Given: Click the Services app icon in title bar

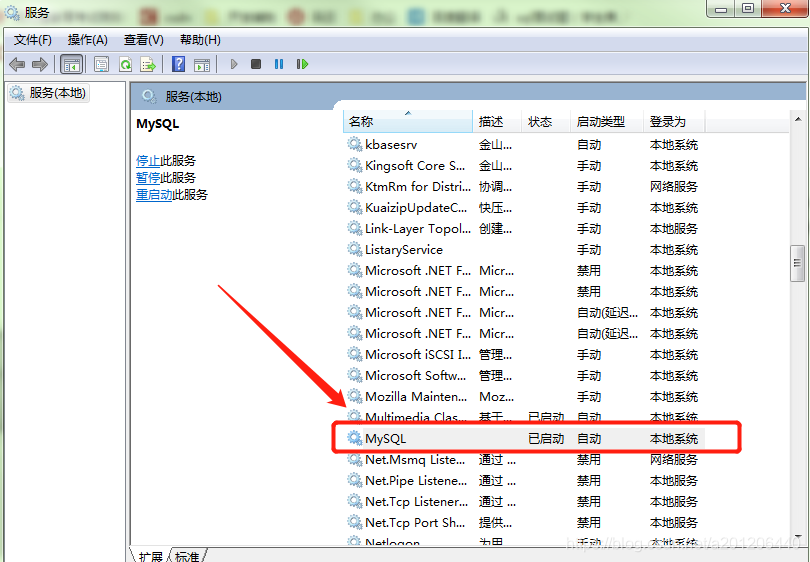Looking at the screenshot, I should tap(12, 11).
